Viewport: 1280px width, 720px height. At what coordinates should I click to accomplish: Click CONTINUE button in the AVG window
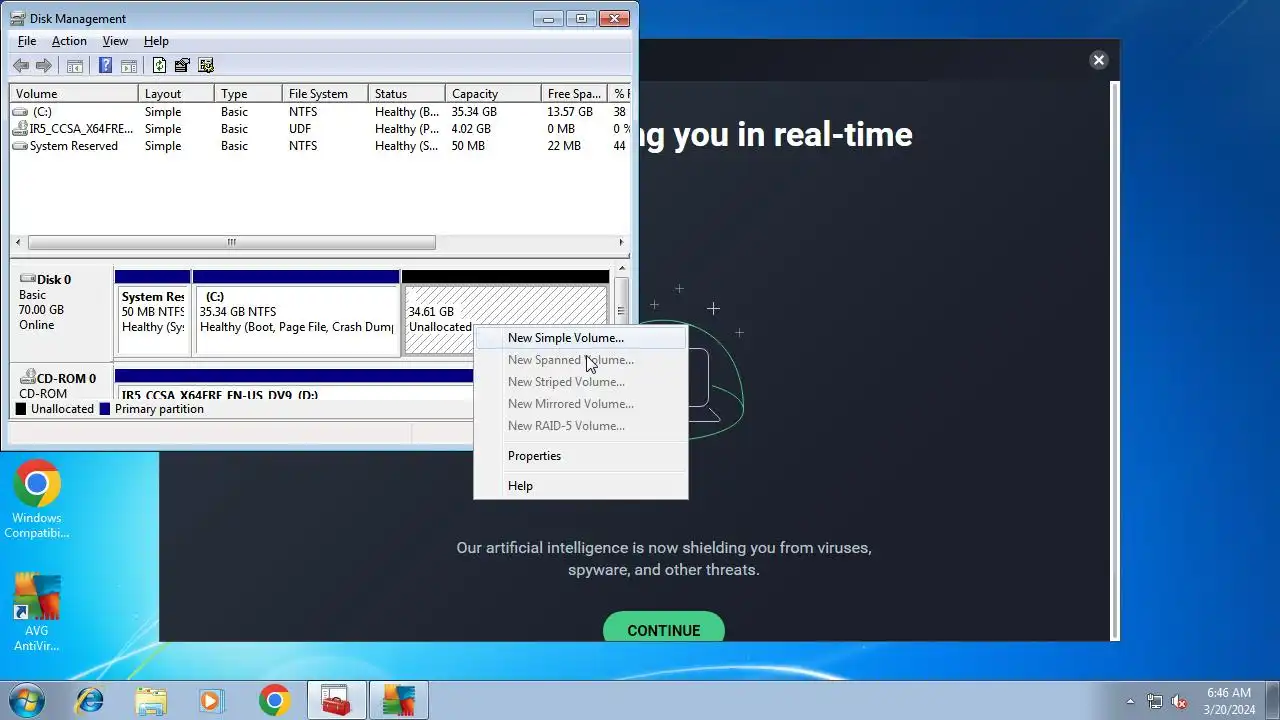[664, 628]
